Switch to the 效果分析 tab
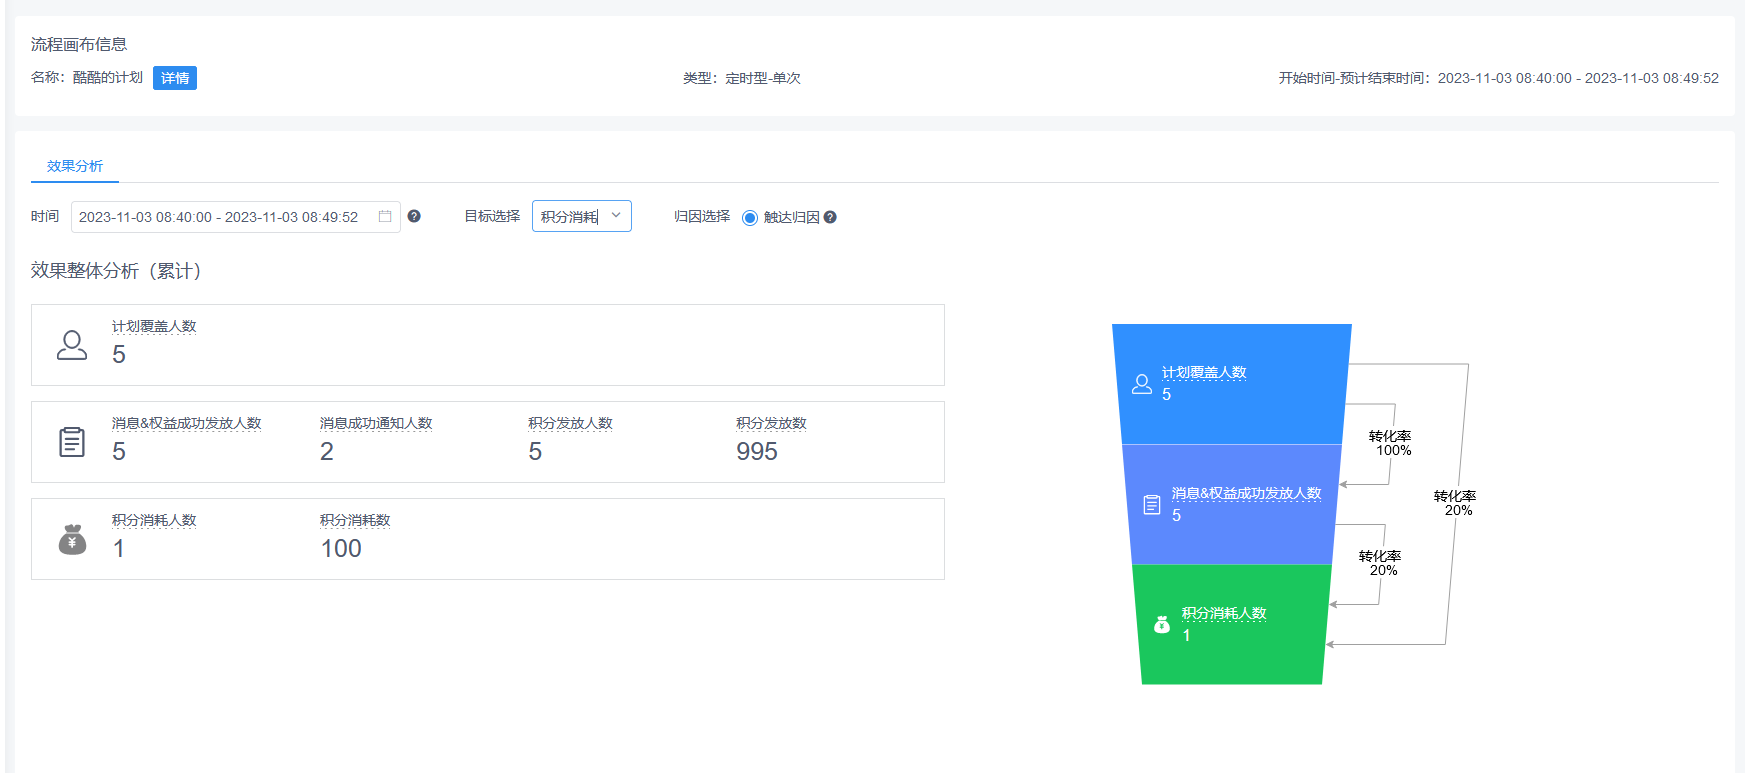 click(x=75, y=166)
